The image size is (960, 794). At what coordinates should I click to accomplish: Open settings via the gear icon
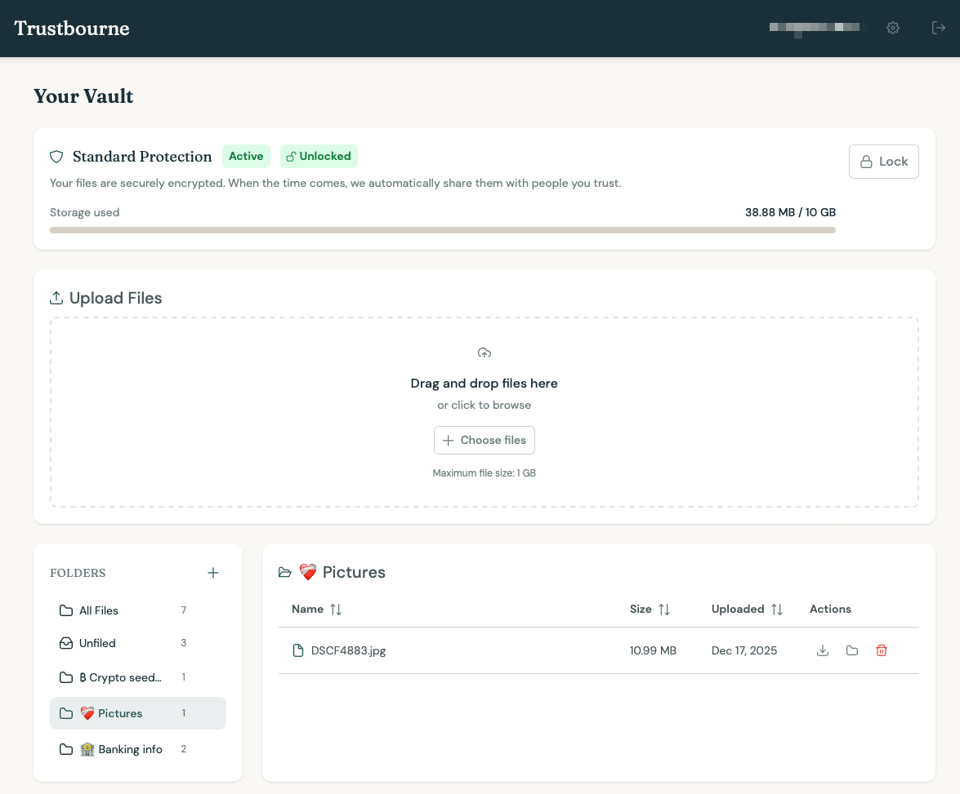pos(892,28)
